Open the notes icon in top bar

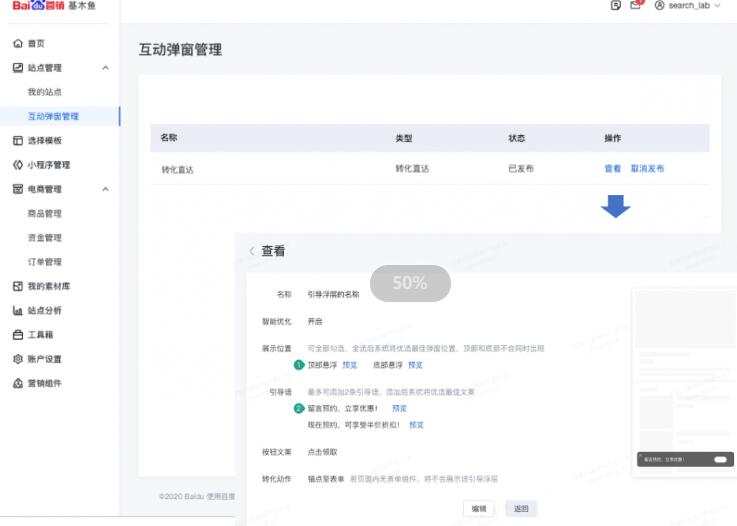click(x=616, y=5)
